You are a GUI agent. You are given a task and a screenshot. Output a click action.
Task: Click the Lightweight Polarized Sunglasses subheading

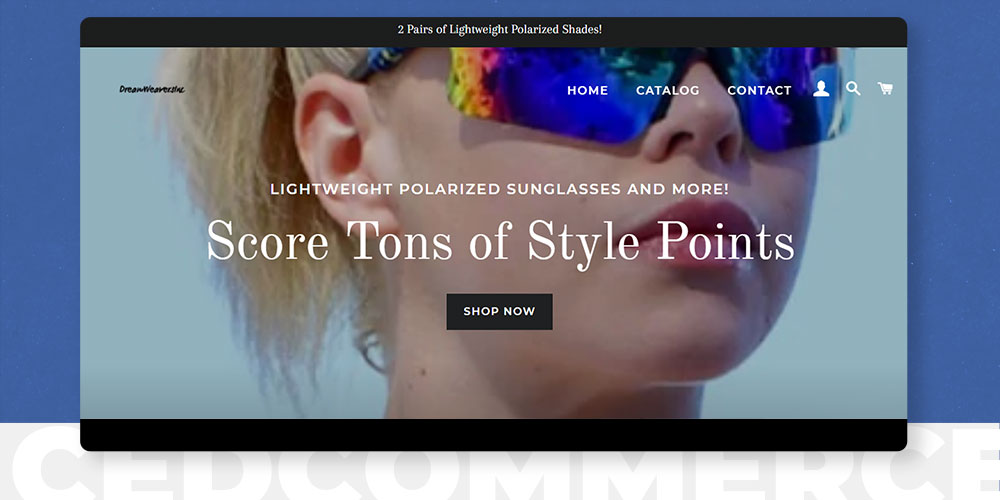[x=499, y=189]
